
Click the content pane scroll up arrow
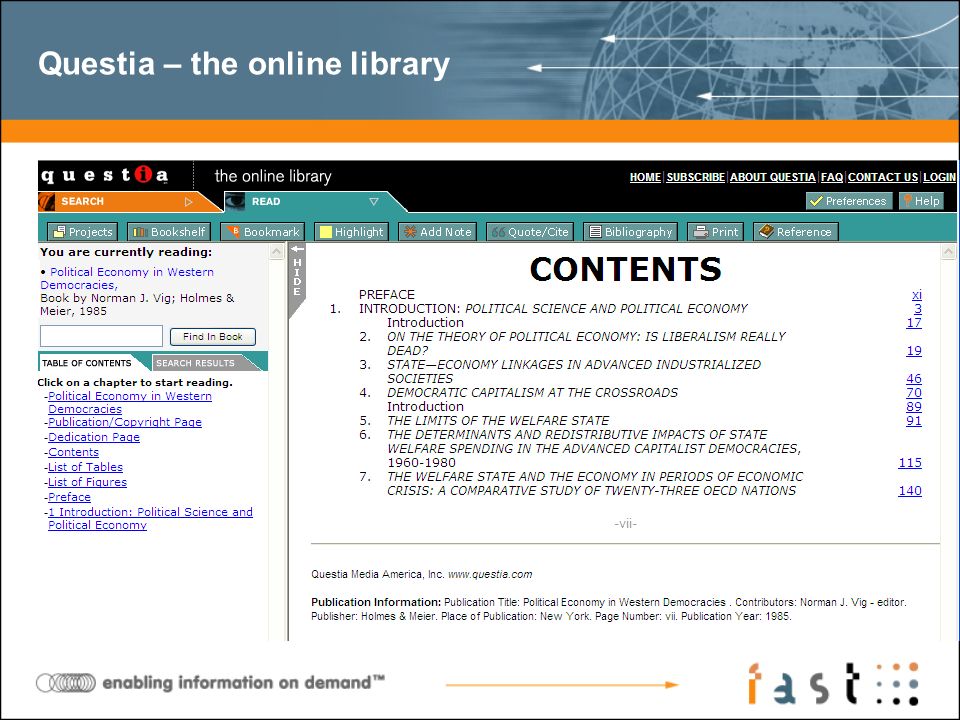tap(948, 251)
